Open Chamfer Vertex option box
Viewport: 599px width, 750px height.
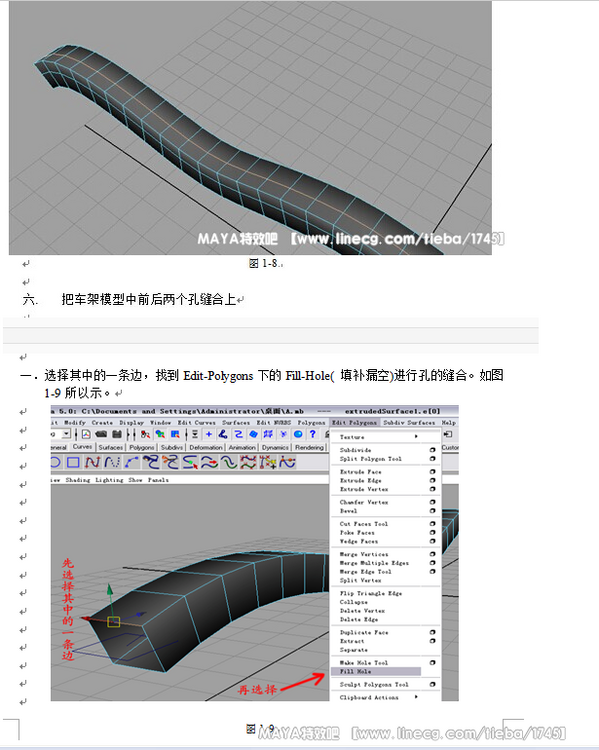[433, 502]
